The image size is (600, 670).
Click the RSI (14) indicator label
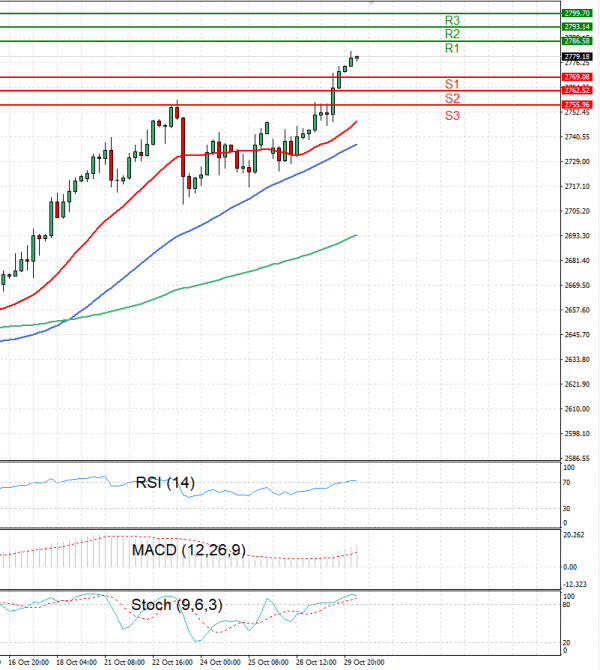[x=165, y=483]
